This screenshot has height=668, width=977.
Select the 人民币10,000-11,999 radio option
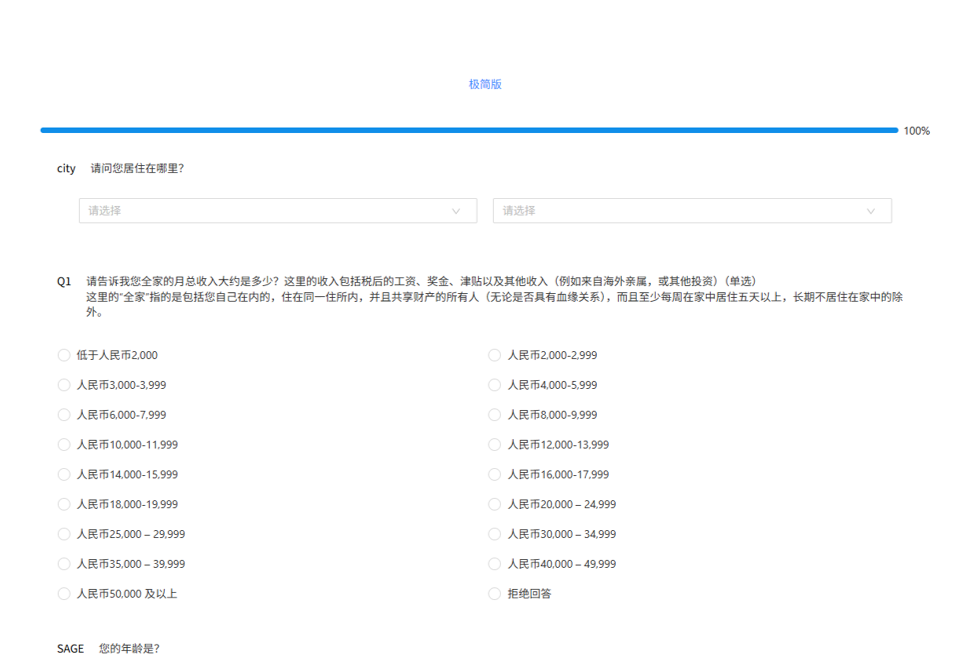click(x=64, y=445)
